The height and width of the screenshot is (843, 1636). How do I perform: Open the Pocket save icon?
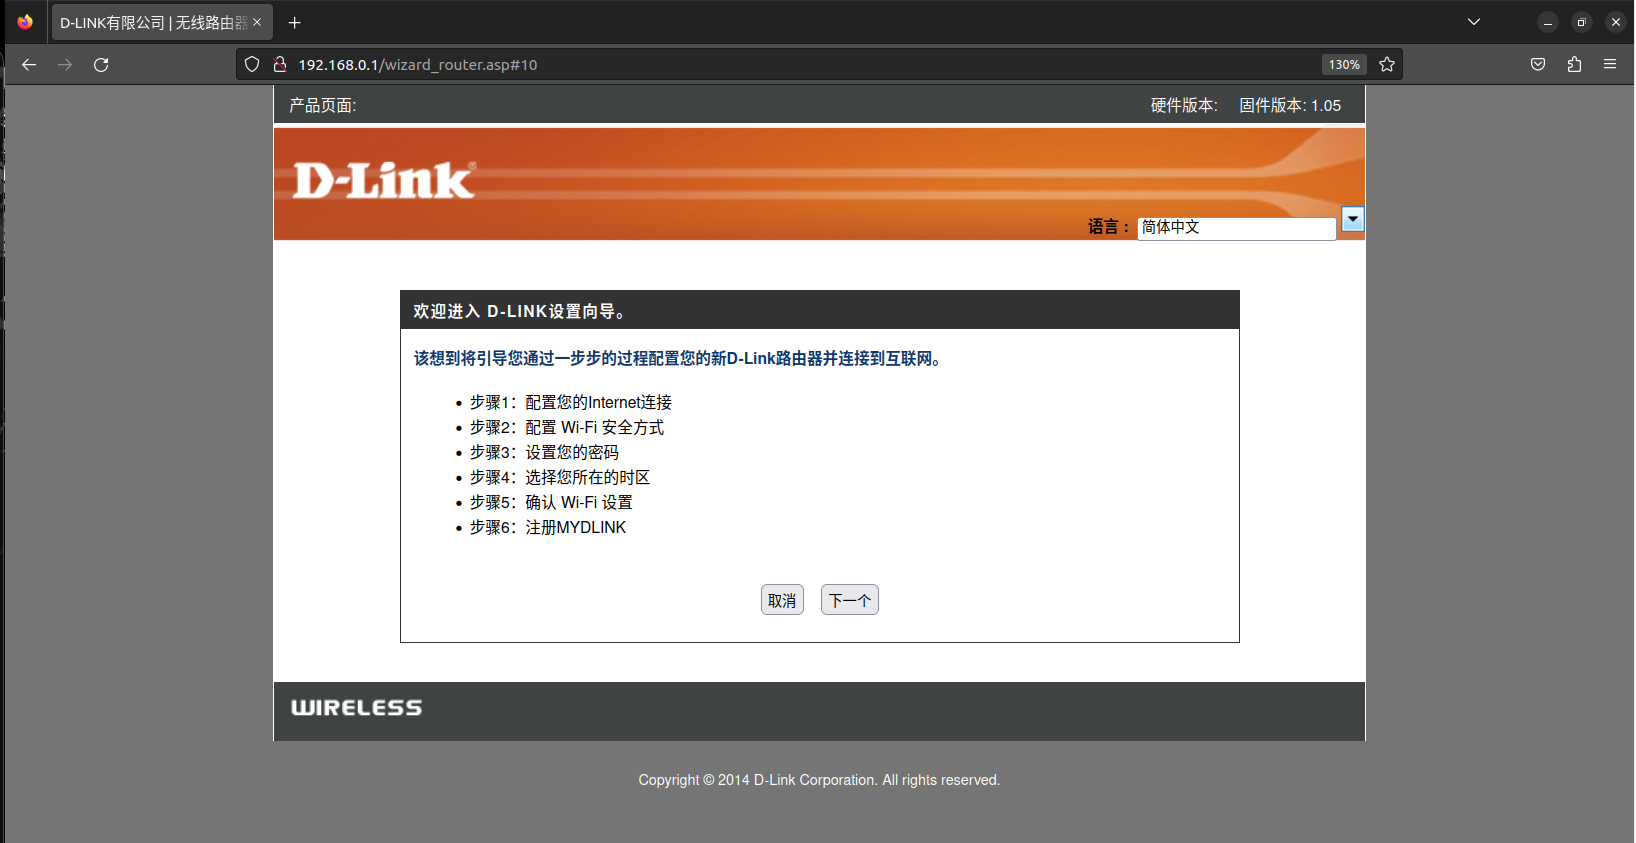point(1538,64)
